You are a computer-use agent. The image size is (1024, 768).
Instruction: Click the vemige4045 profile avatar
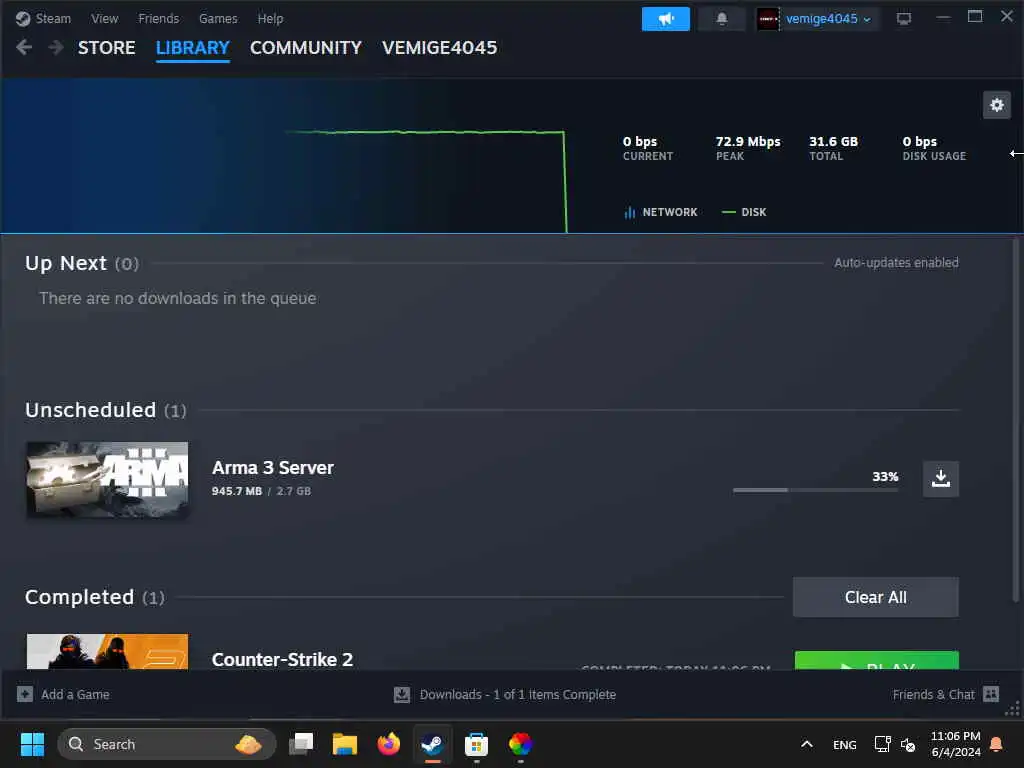tap(768, 19)
